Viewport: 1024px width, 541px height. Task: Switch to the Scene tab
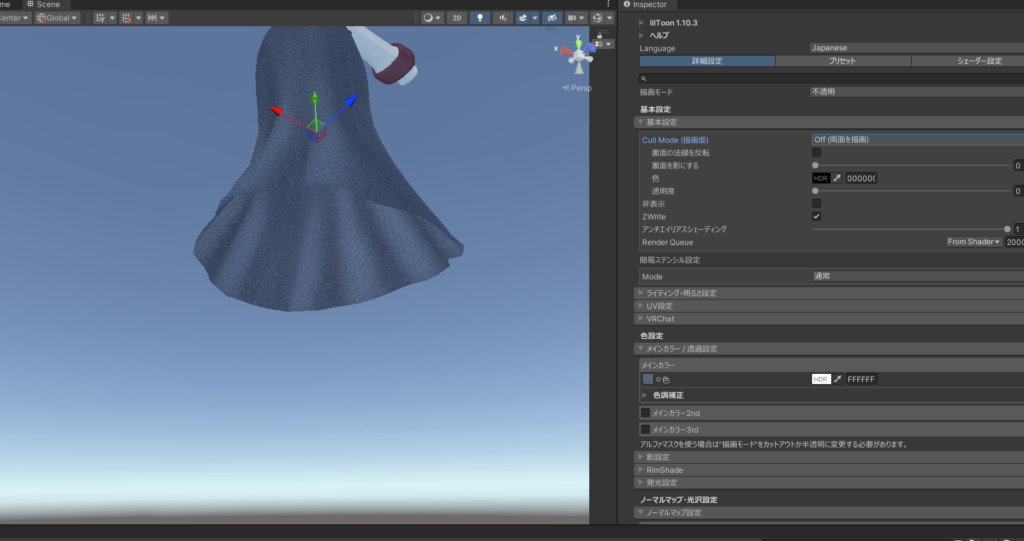(45, 5)
